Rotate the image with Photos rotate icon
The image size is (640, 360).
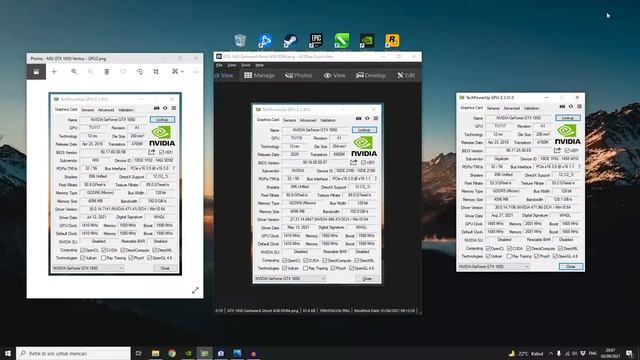(140, 72)
